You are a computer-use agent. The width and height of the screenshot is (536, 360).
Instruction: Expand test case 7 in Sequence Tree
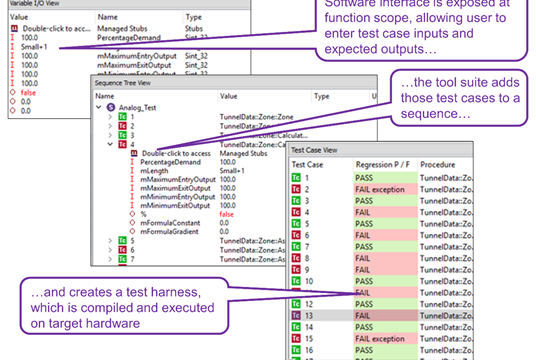point(110,259)
